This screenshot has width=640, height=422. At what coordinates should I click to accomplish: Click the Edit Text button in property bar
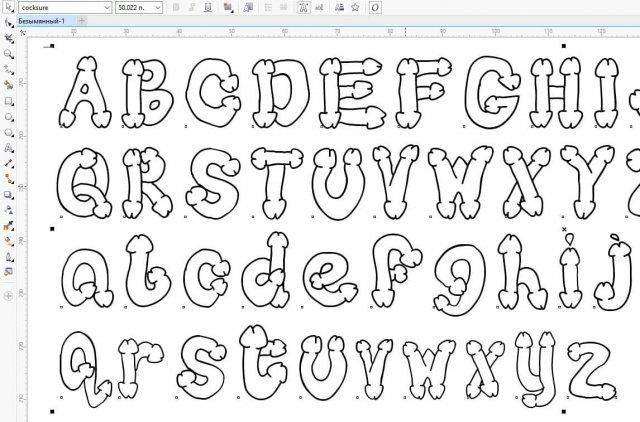(318, 7)
